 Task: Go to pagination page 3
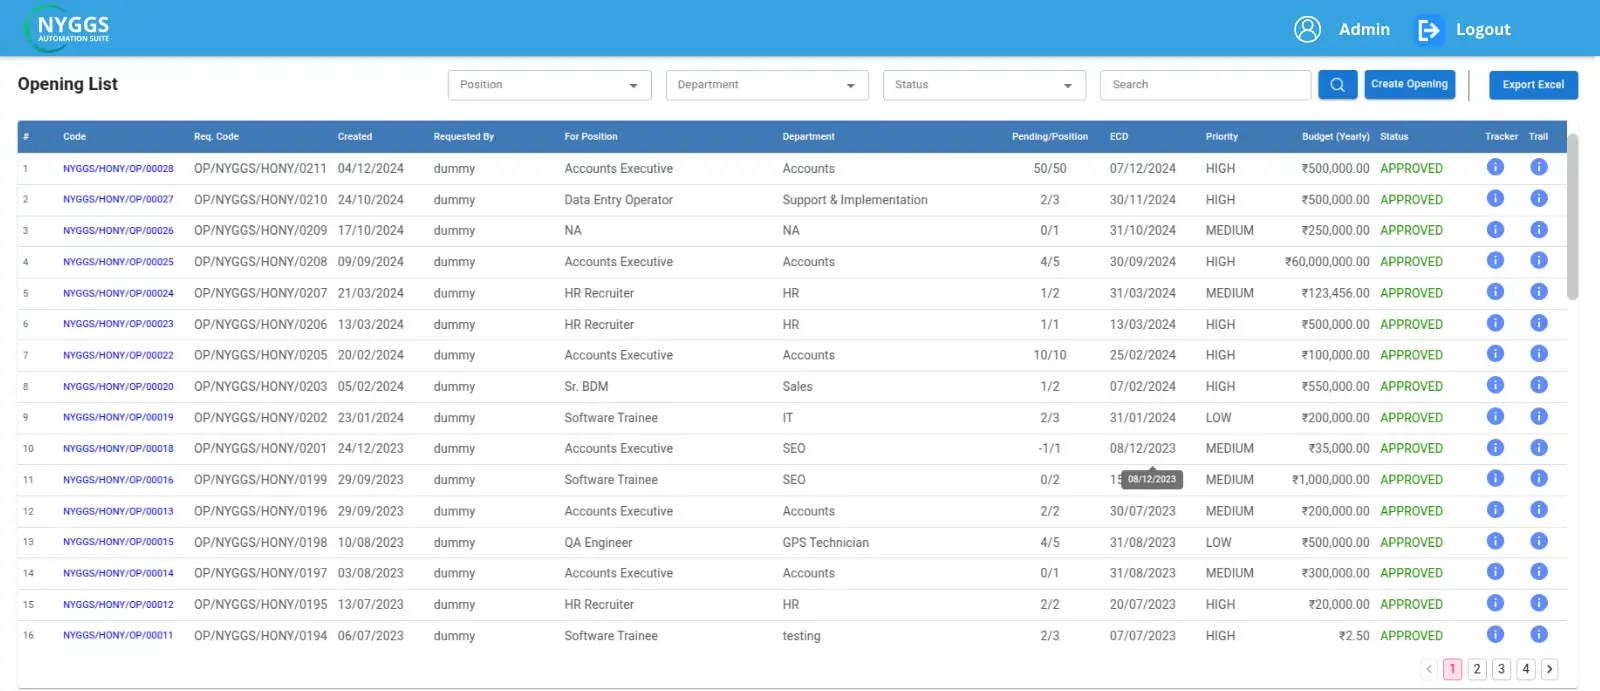(x=1501, y=669)
